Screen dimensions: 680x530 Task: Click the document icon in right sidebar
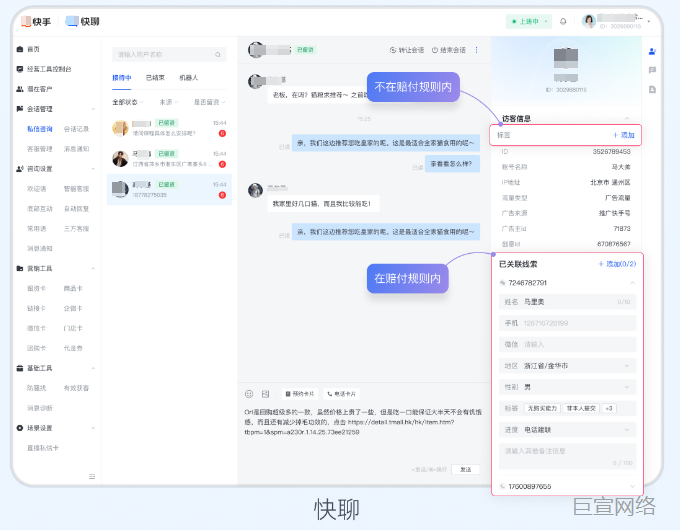coord(652,89)
